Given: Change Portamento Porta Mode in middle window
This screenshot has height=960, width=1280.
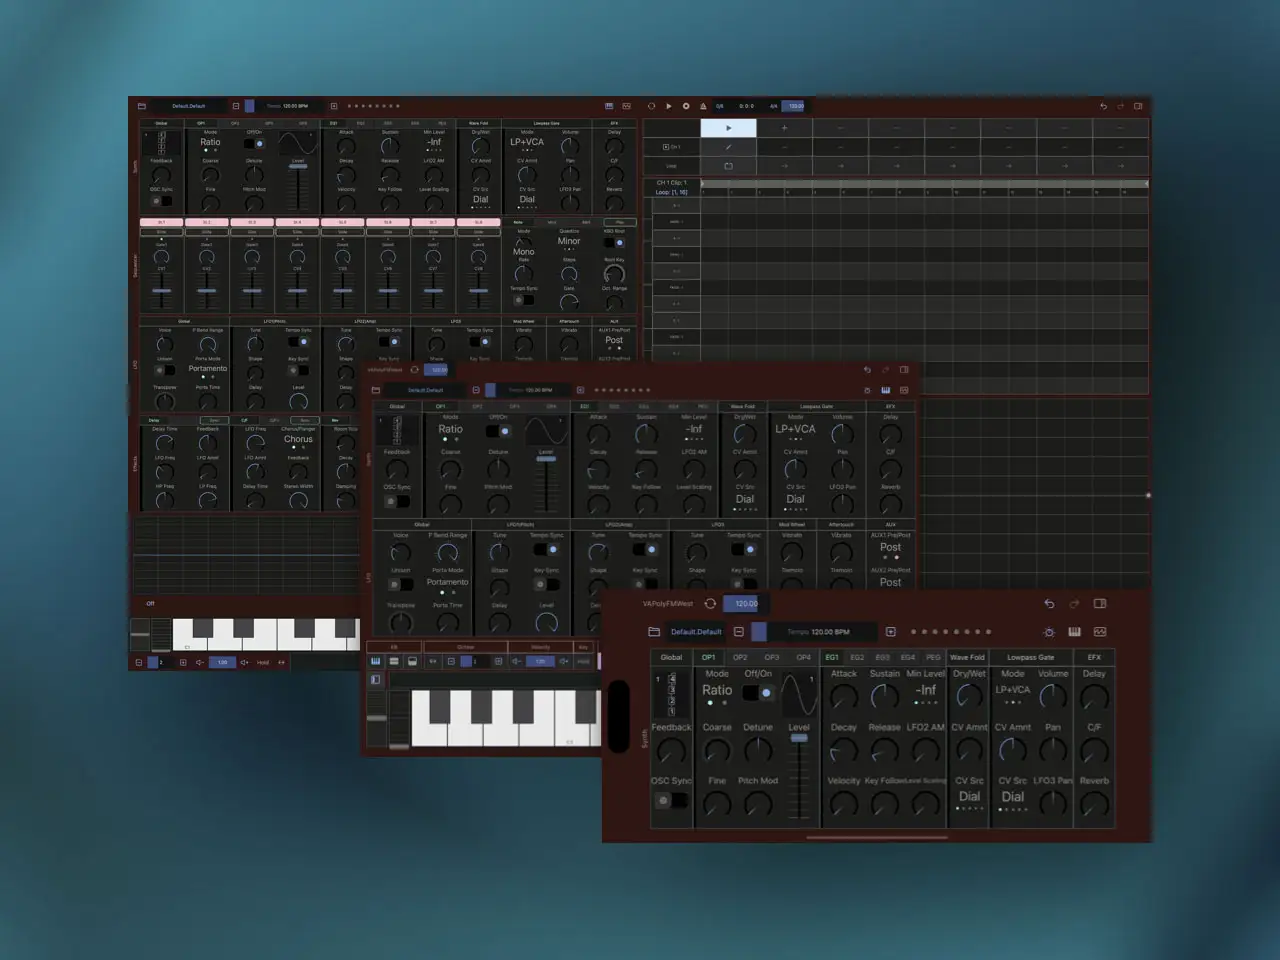Looking at the screenshot, I should 447,582.
